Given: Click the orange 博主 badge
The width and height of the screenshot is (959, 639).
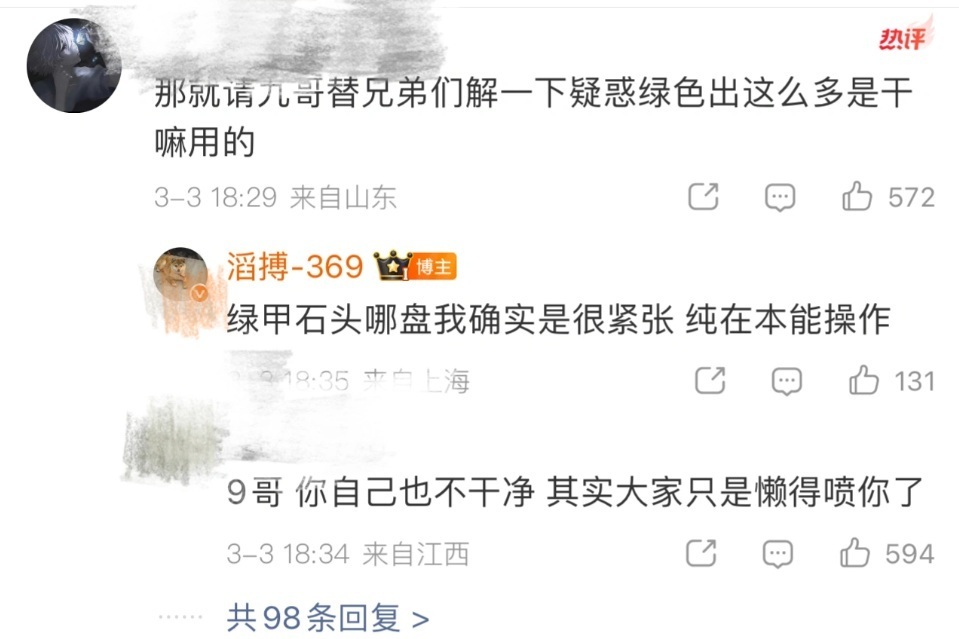Looking at the screenshot, I should [x=434, y=267].
